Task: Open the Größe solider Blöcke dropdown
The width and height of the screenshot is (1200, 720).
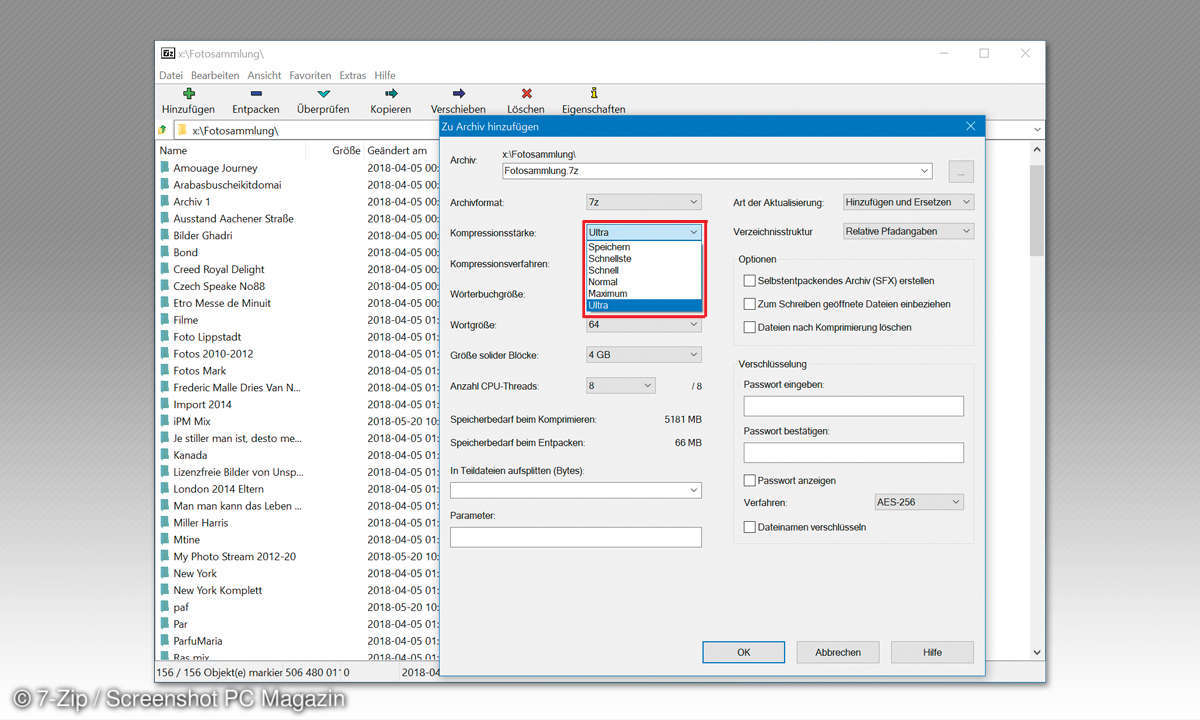Action: [x=643, y=354]
